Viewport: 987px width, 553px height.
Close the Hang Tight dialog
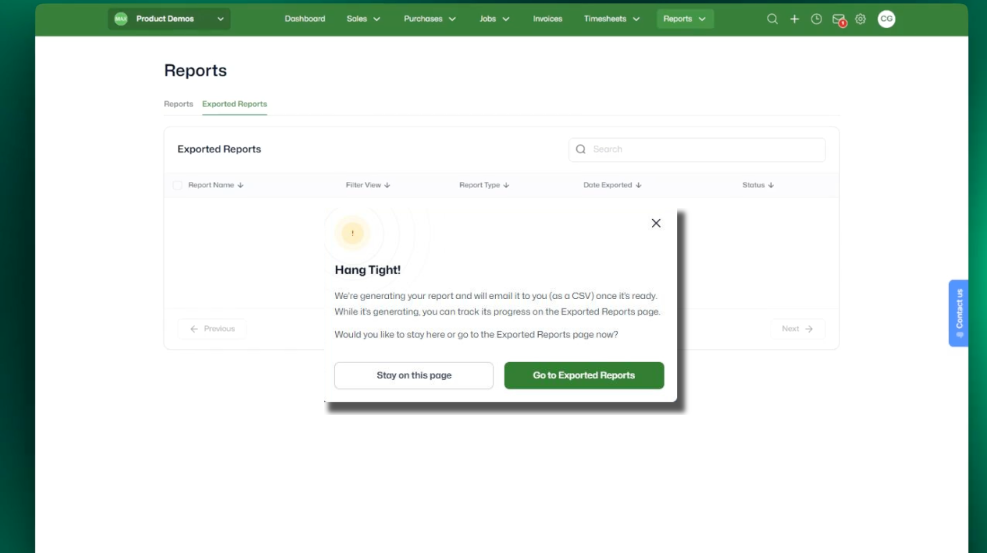pyautogui.click(x=656, y=223)
